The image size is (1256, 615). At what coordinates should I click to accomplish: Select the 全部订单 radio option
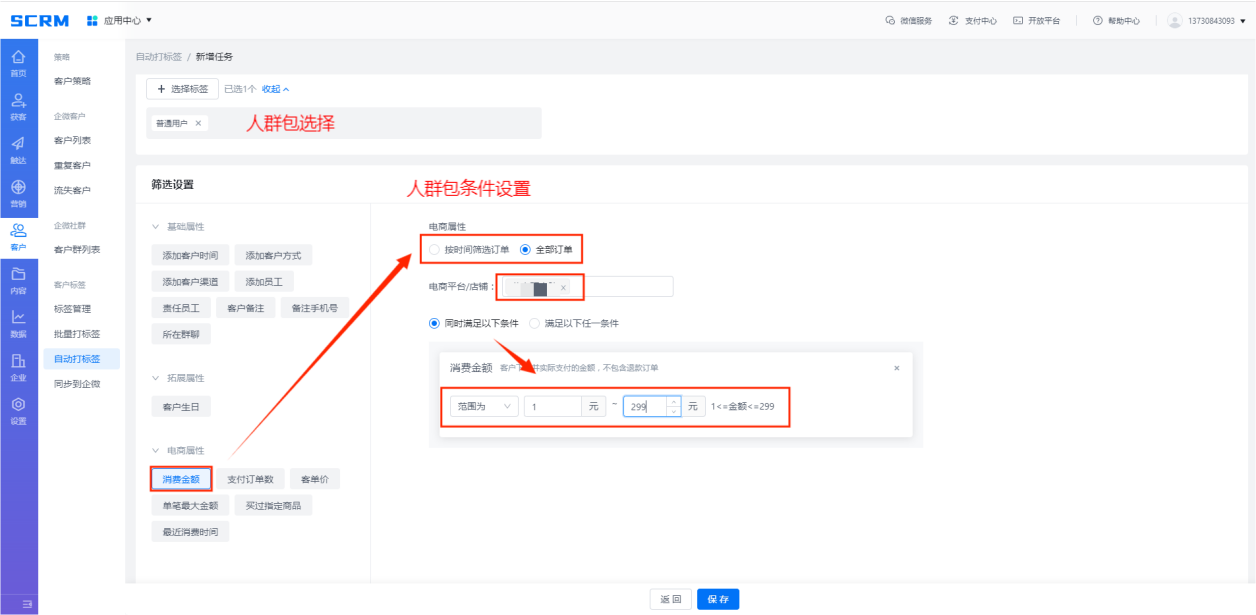525,249
